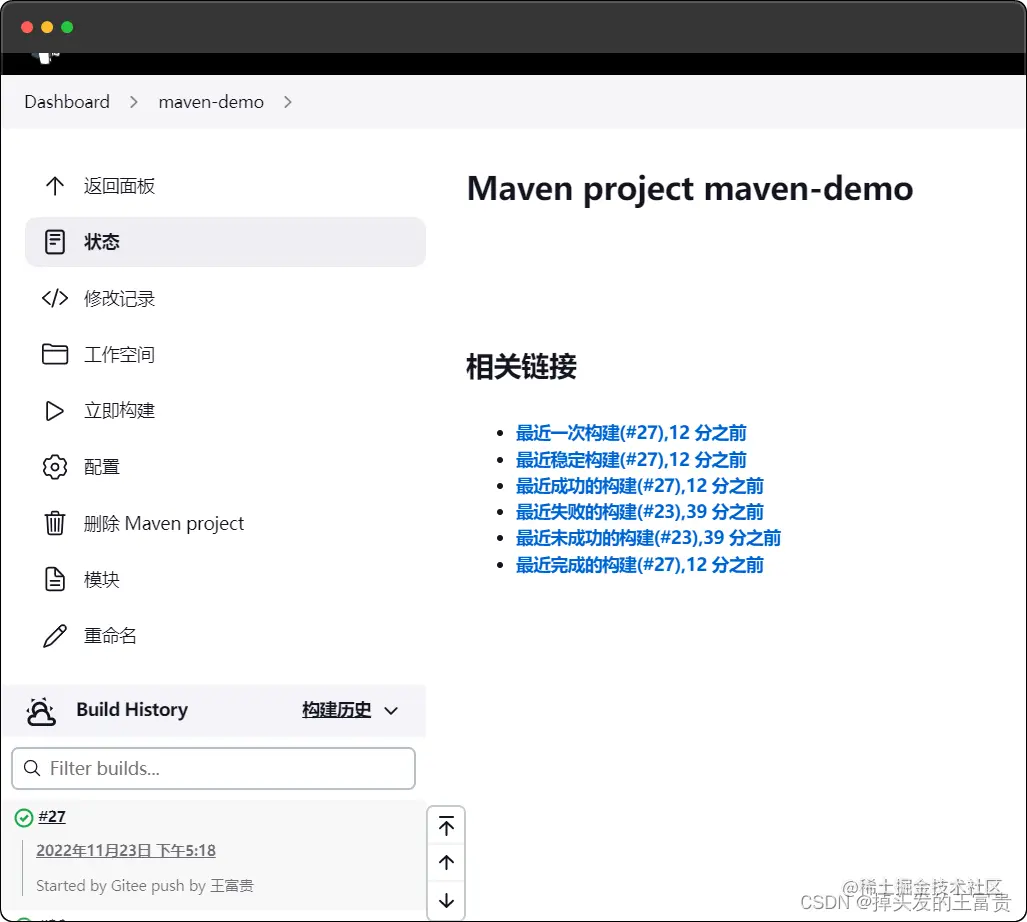Click 'Started by Gitee push by 王富贵' text
Screen dimensions: 1027x922
[145, 886]
